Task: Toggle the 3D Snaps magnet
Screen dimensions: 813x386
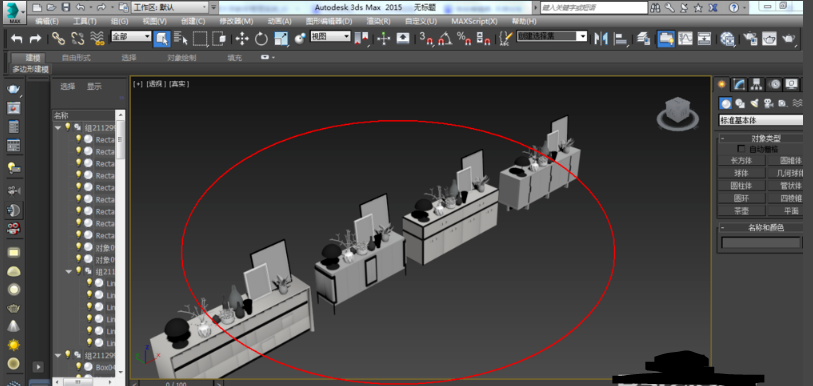Action: click(x=426, y=38)
